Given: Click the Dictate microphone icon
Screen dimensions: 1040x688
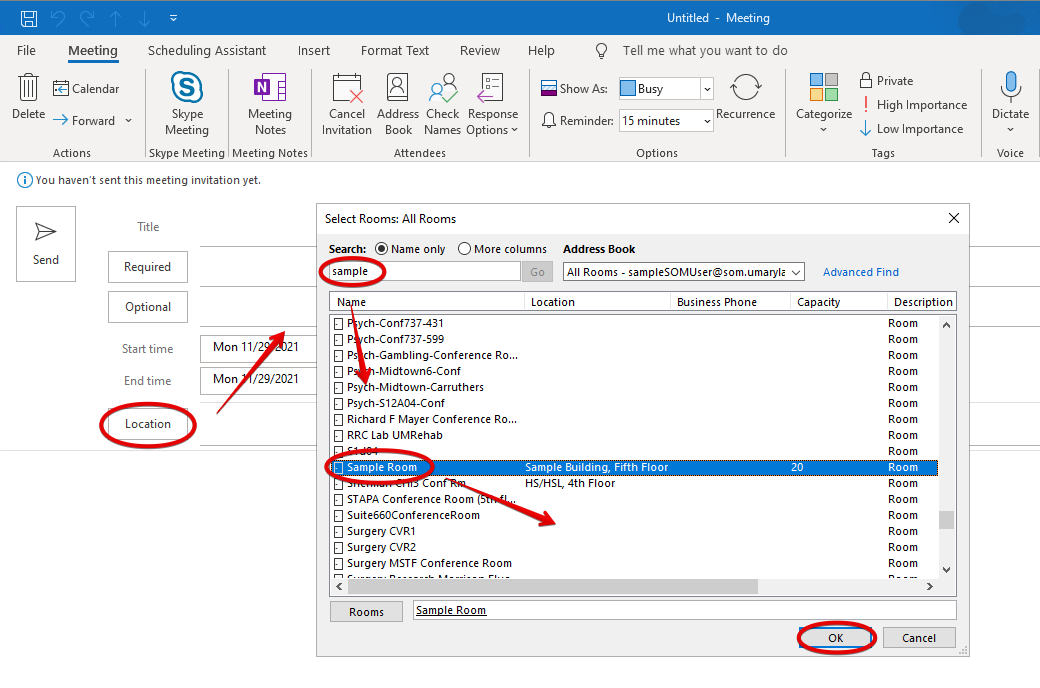Looking at the screenshot, I should [1010, 89].
